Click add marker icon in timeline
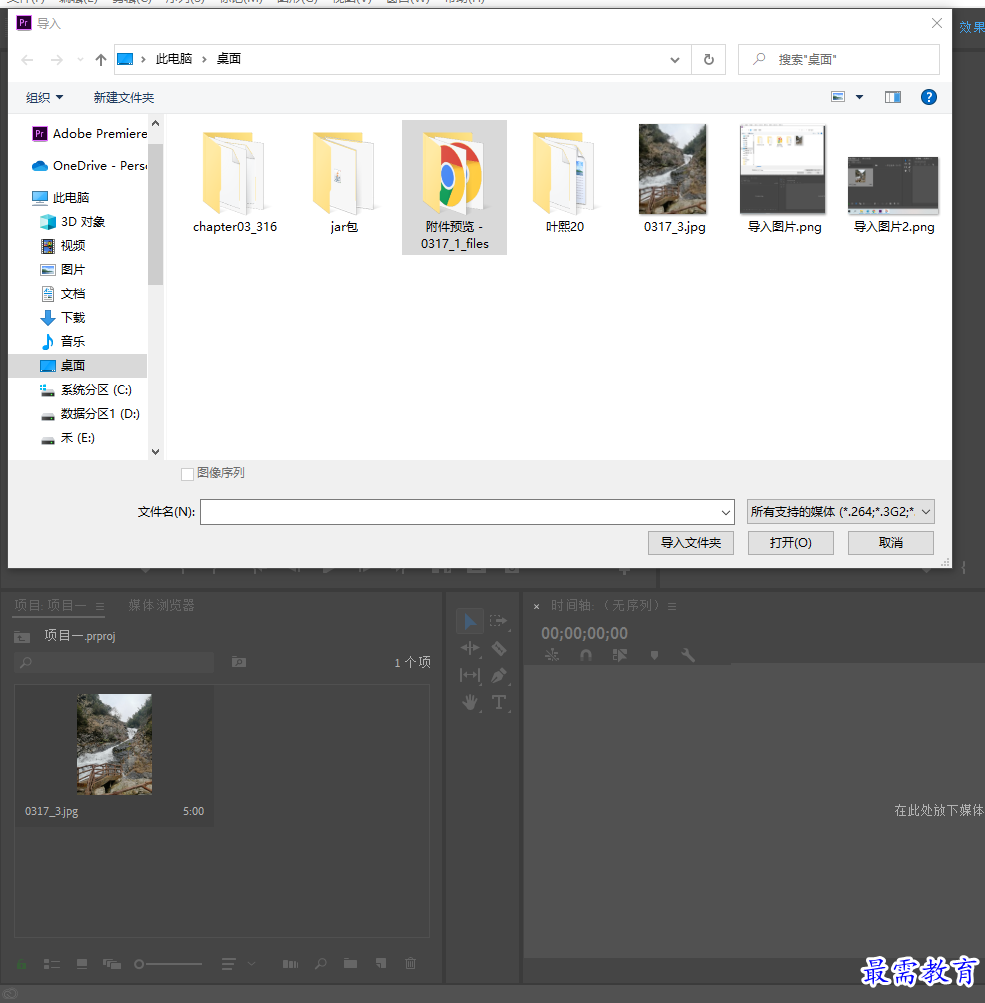 pyautogui.click(x=654, y=655)
